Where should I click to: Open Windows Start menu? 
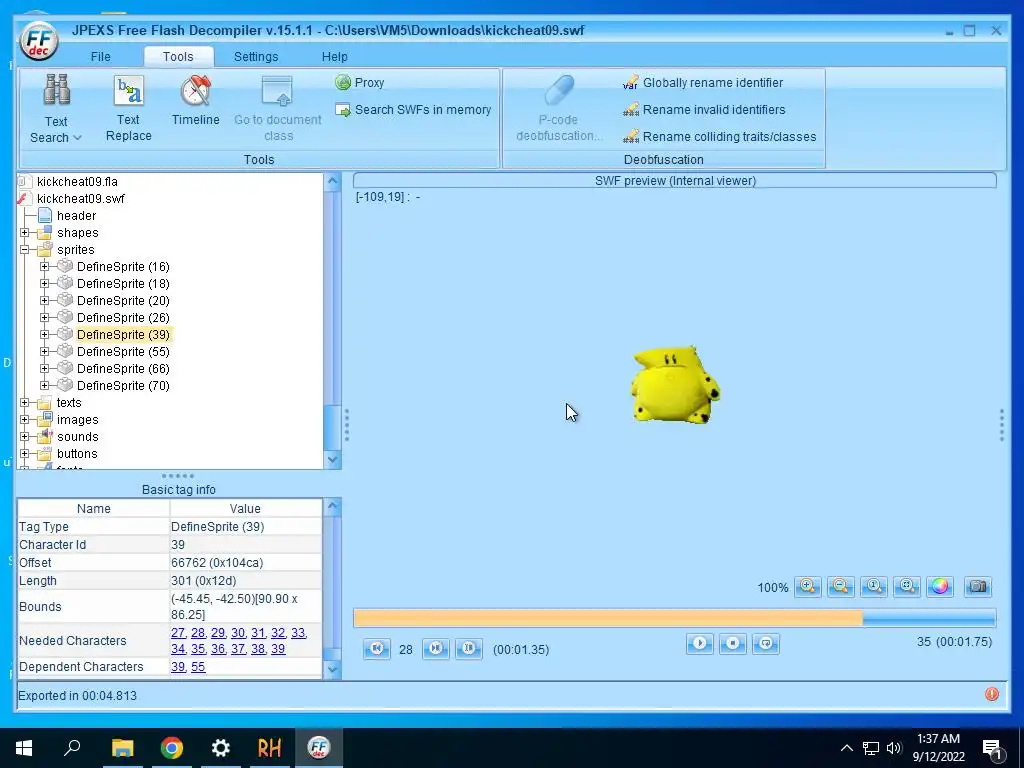[x=24, y=748]
